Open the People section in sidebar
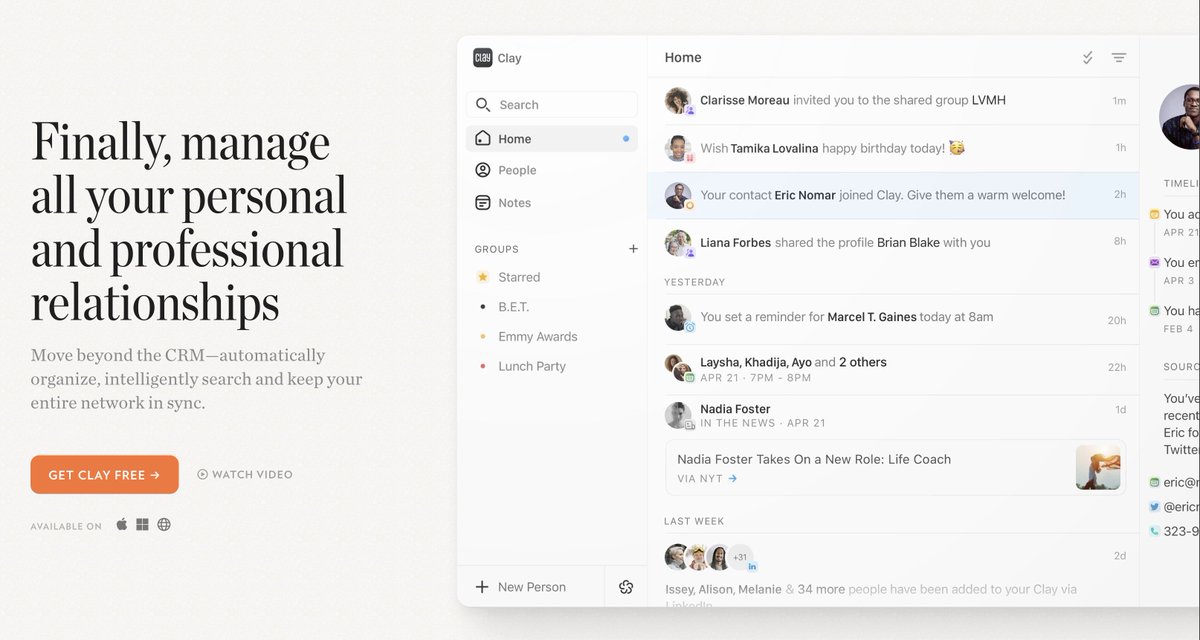Screen dimensions: 1200x640 (552, 170)
